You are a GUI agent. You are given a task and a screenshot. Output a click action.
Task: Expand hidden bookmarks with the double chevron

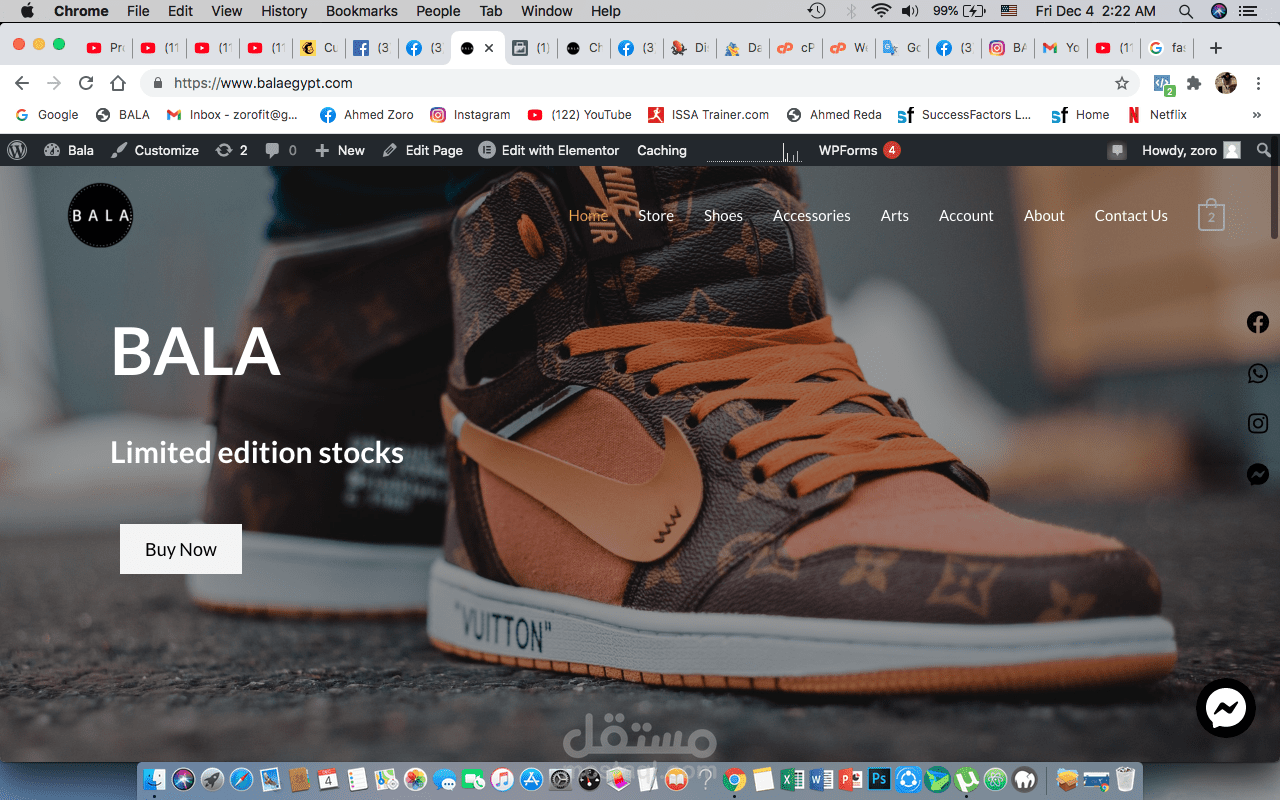click(1256, 115)
